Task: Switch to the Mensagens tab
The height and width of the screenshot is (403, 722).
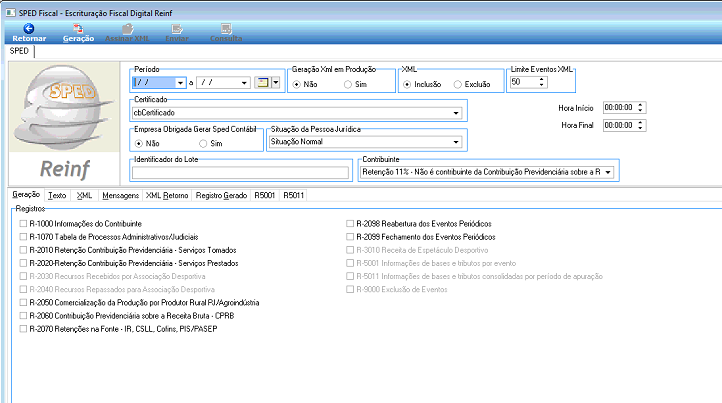Action: coord(120,195)
